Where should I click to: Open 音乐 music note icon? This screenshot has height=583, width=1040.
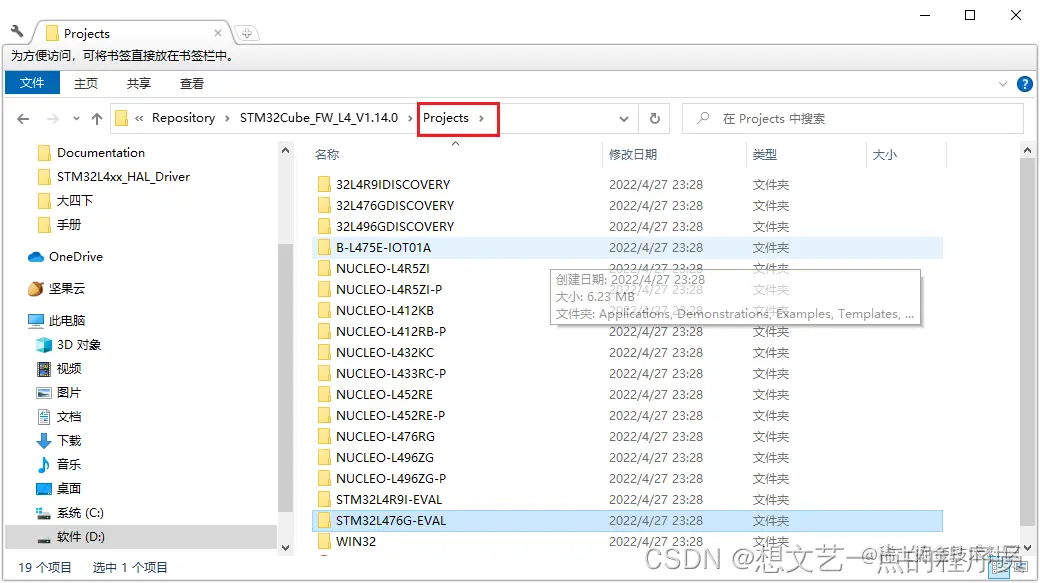pyautogui.click(x=44, y=464)
